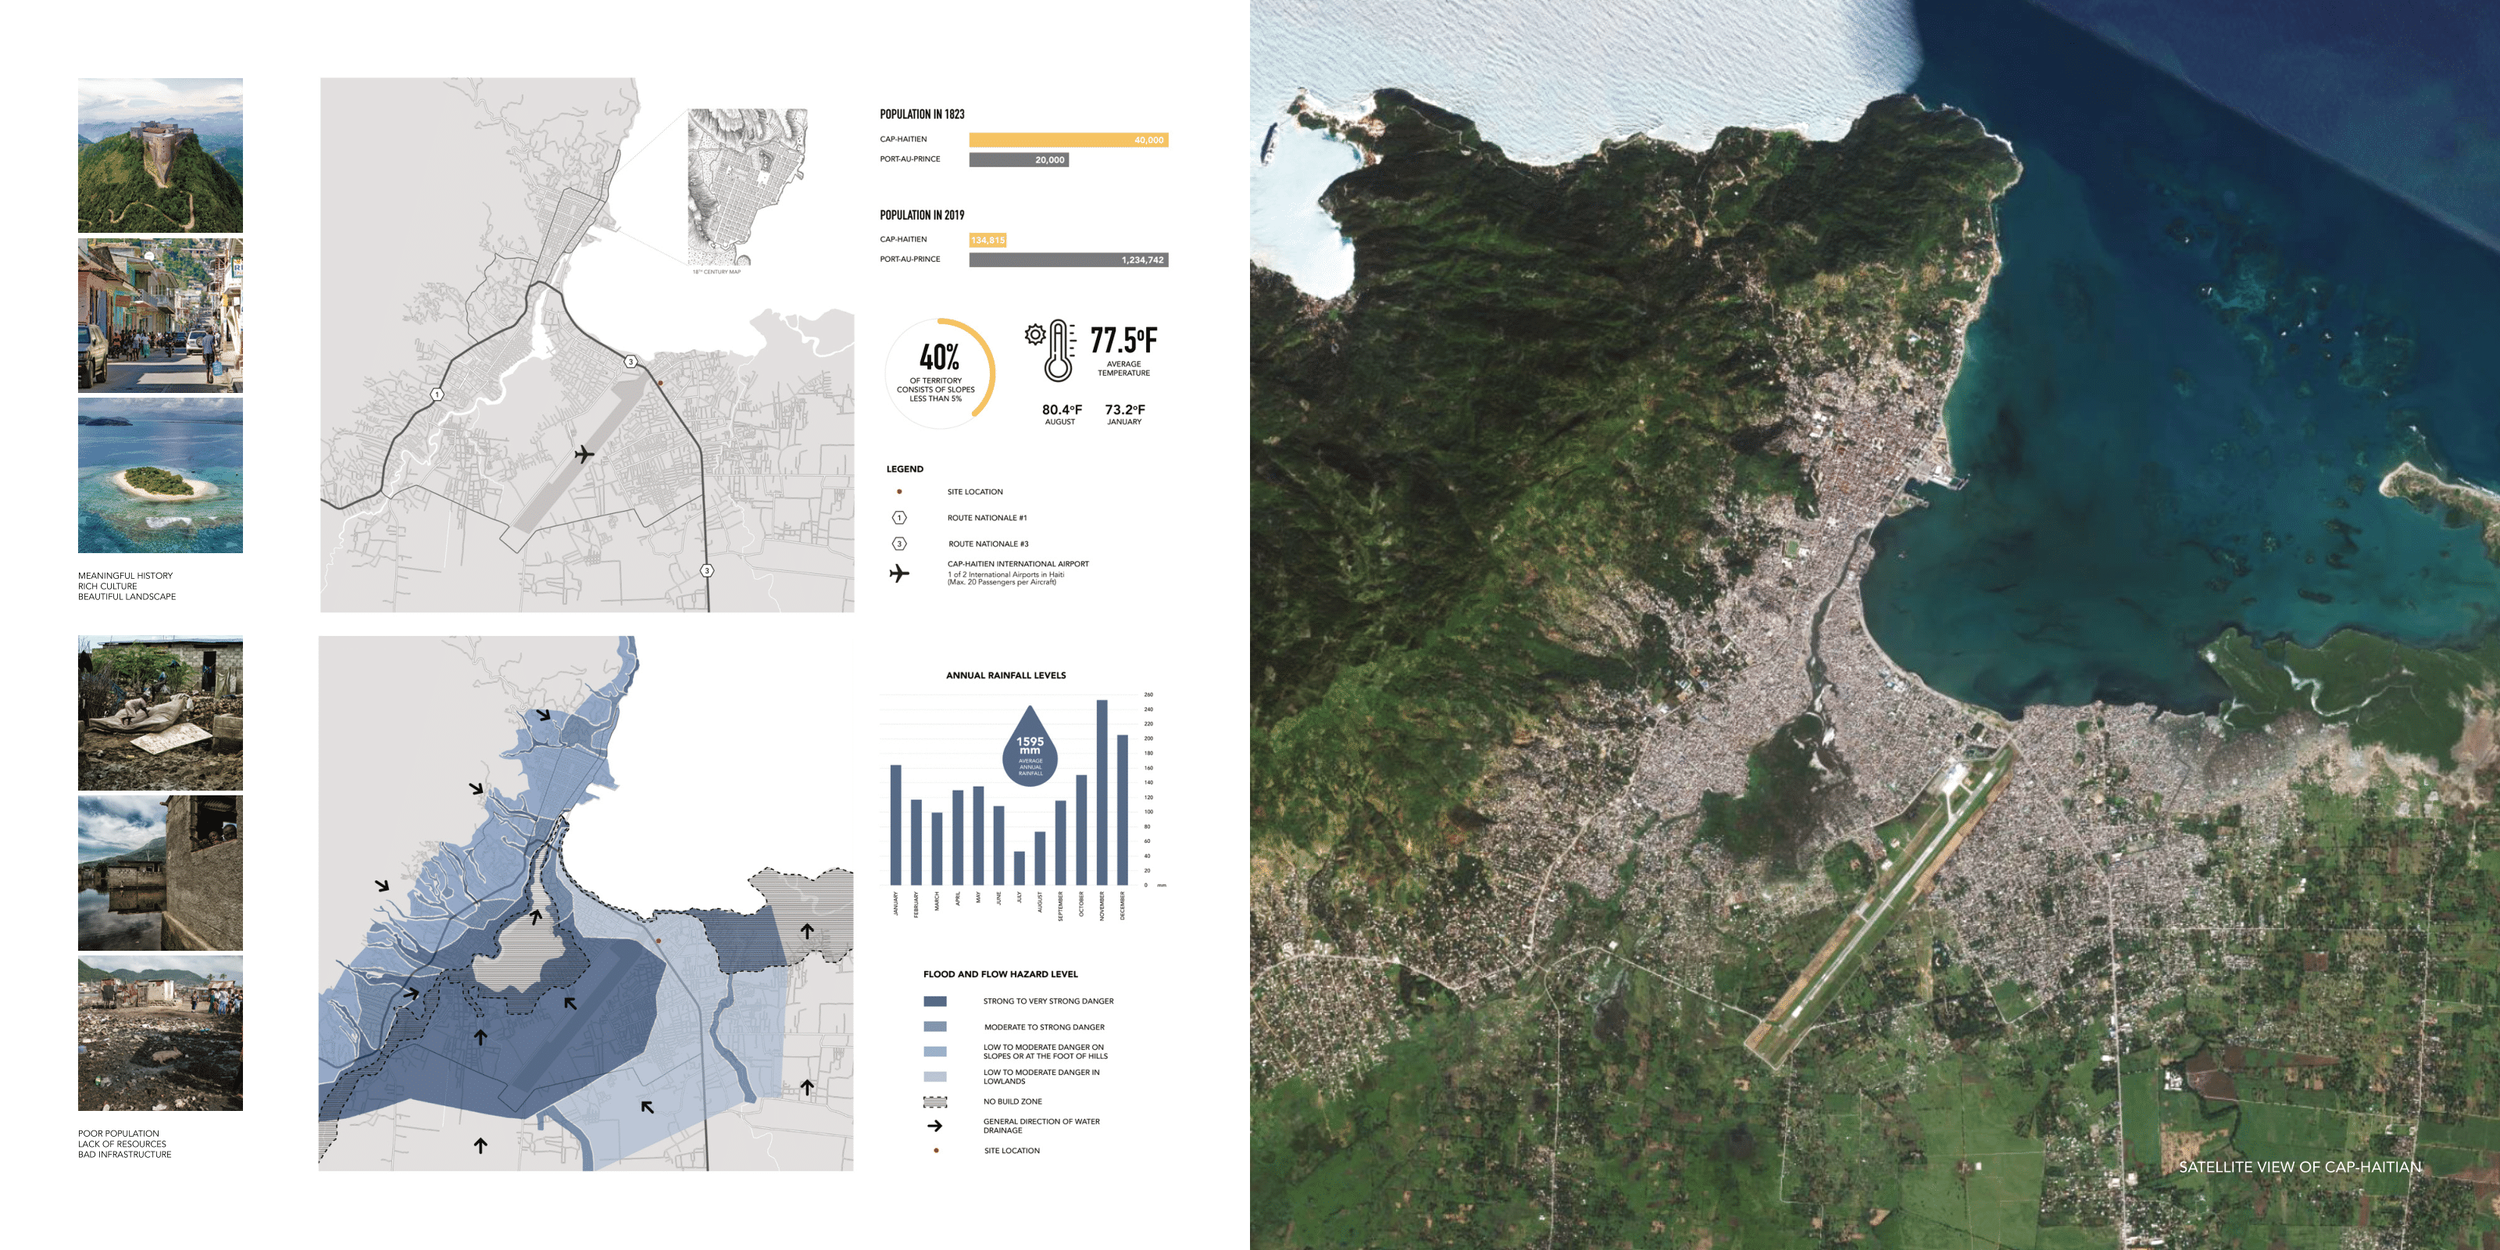Viewport: 2500px width, 1250px height.
Task: Click the hilltop citadel photo thumbnail
Action: [x=160, y=155]
